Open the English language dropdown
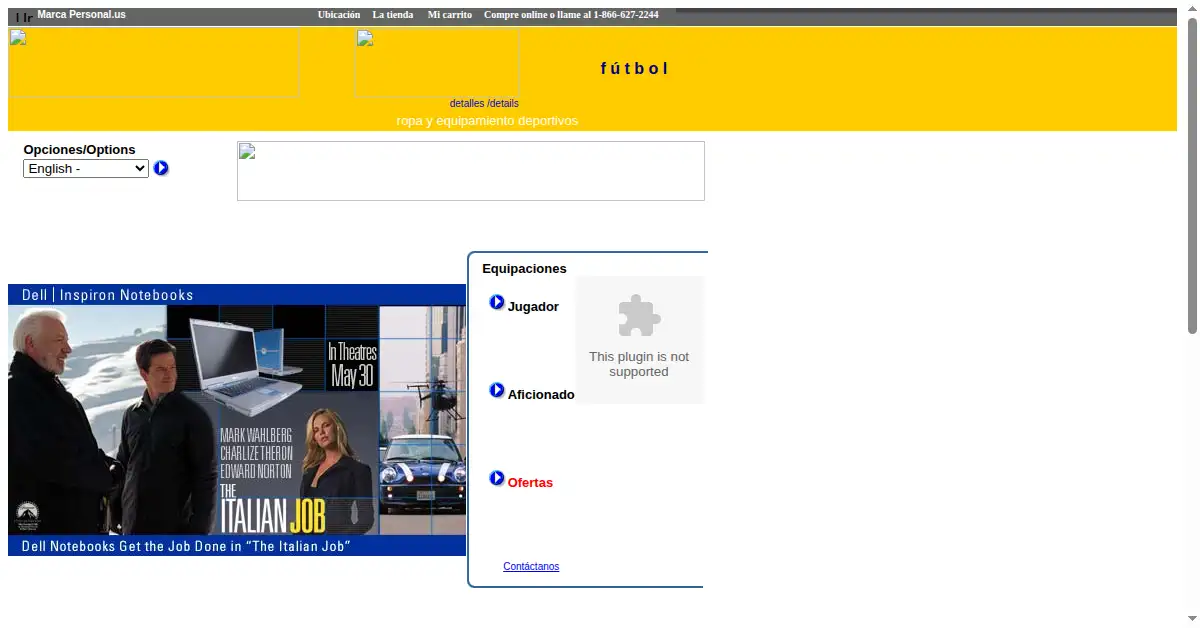1200x628 pixels. 86,169
